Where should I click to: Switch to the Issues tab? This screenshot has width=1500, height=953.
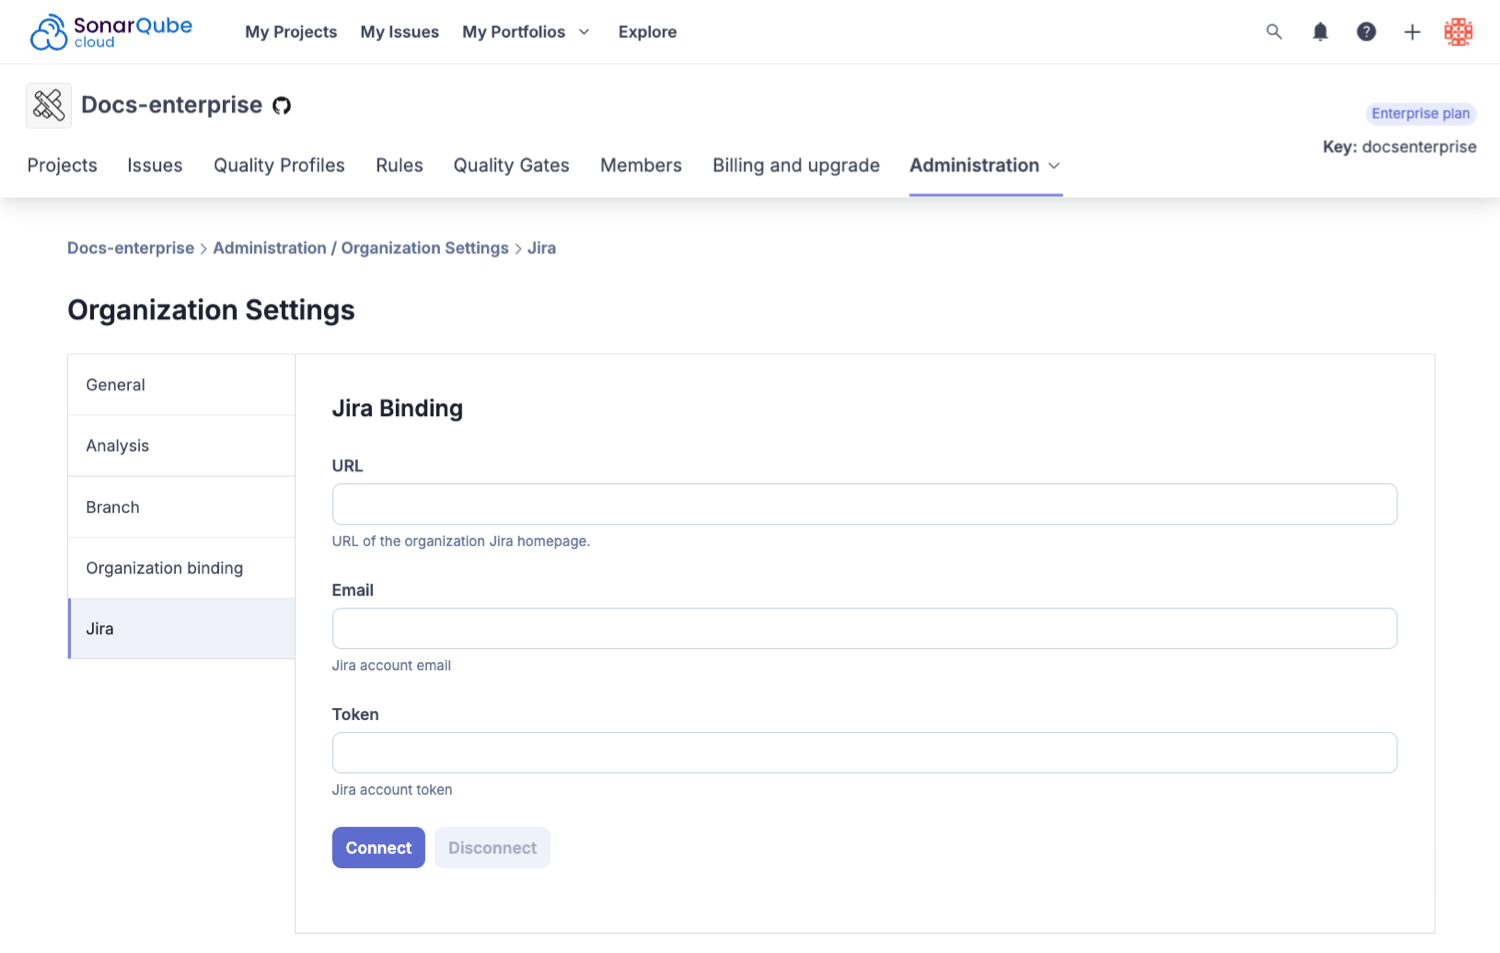(155, 165)
